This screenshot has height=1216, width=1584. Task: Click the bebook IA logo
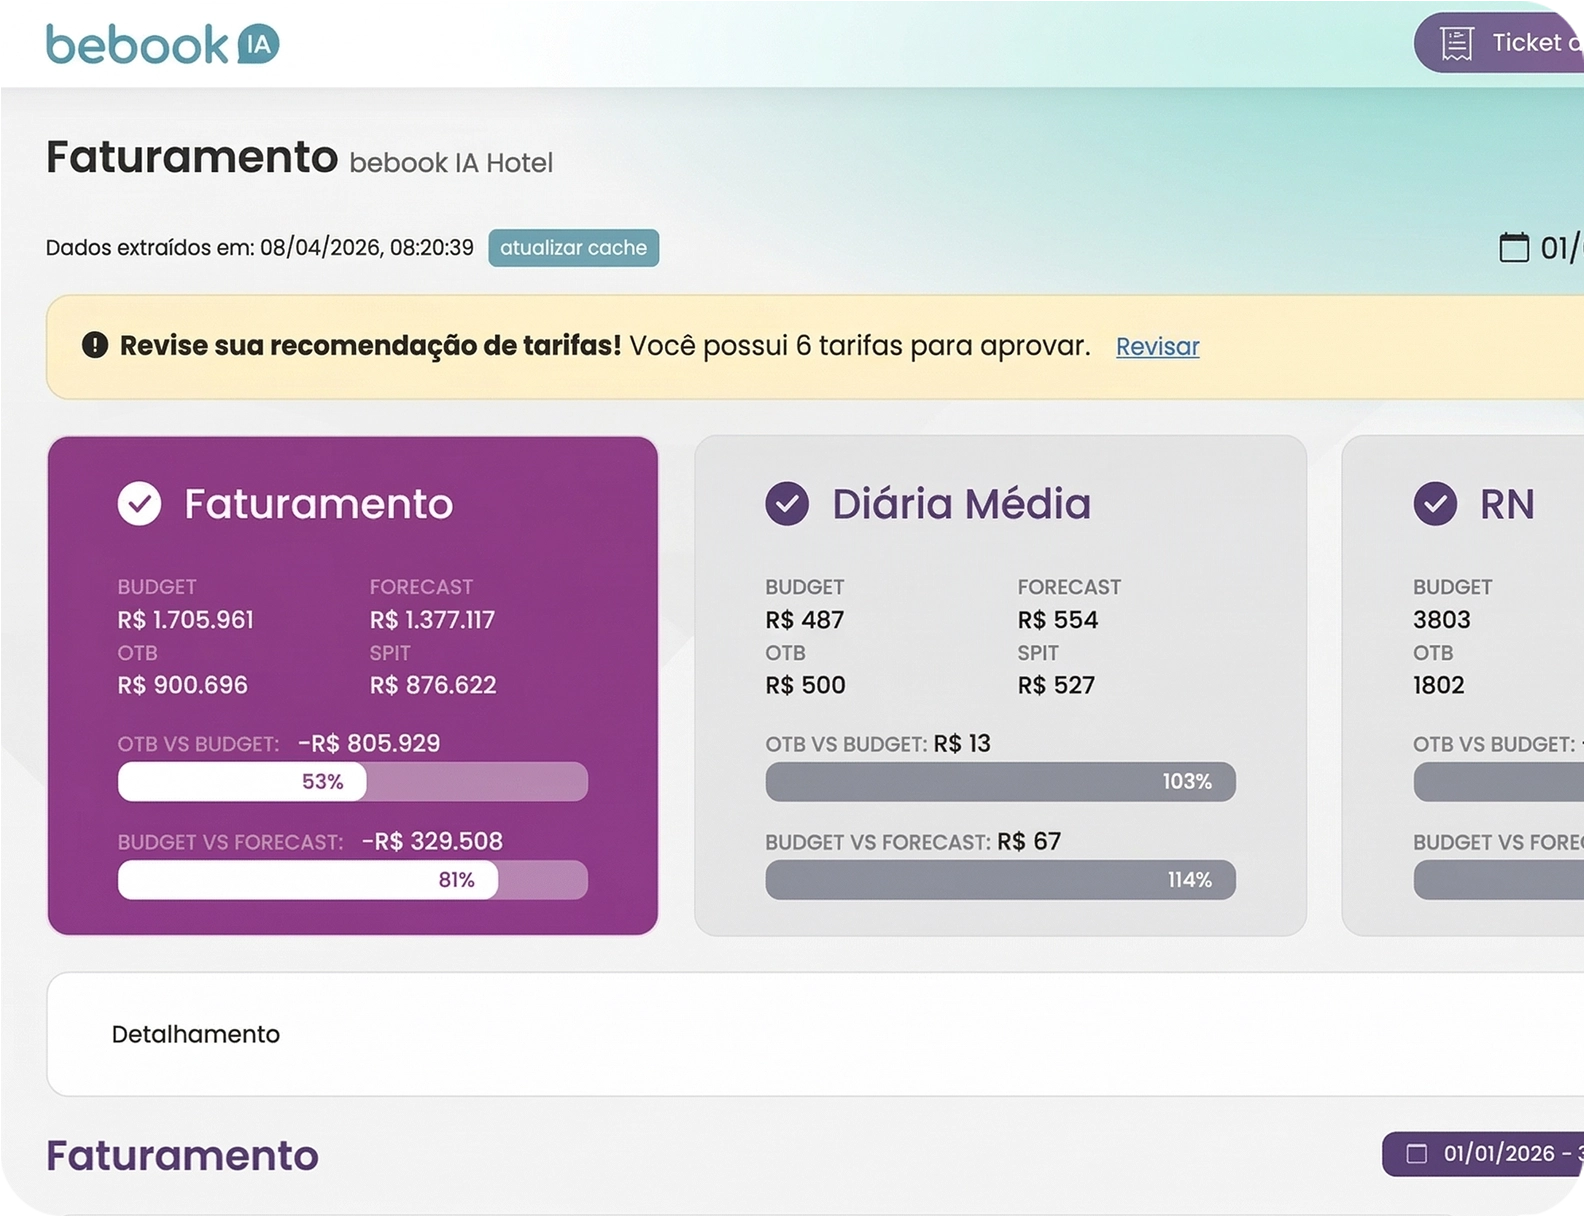pyautogui.click(x=162, y=44)
